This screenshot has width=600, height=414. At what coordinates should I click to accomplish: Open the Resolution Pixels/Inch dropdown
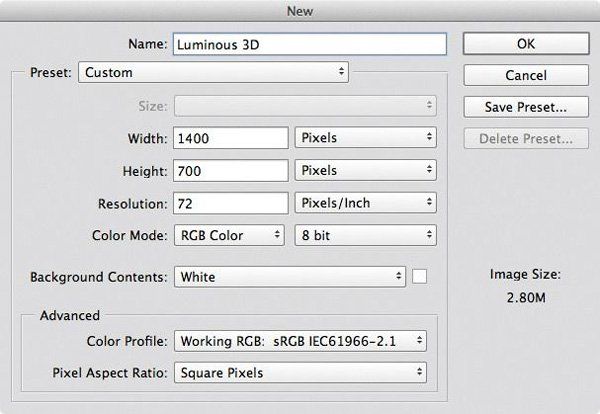pyautogui.click(x=365, y=203)
